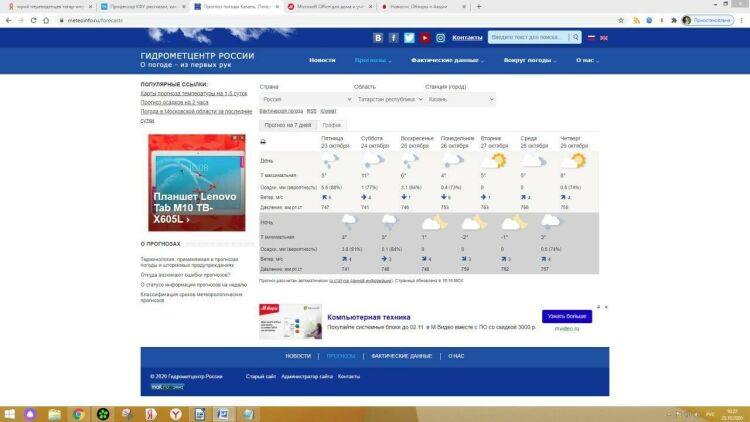Click the Twitter icon in header
The height and width of the screenshot is (422, 750).
409,38
